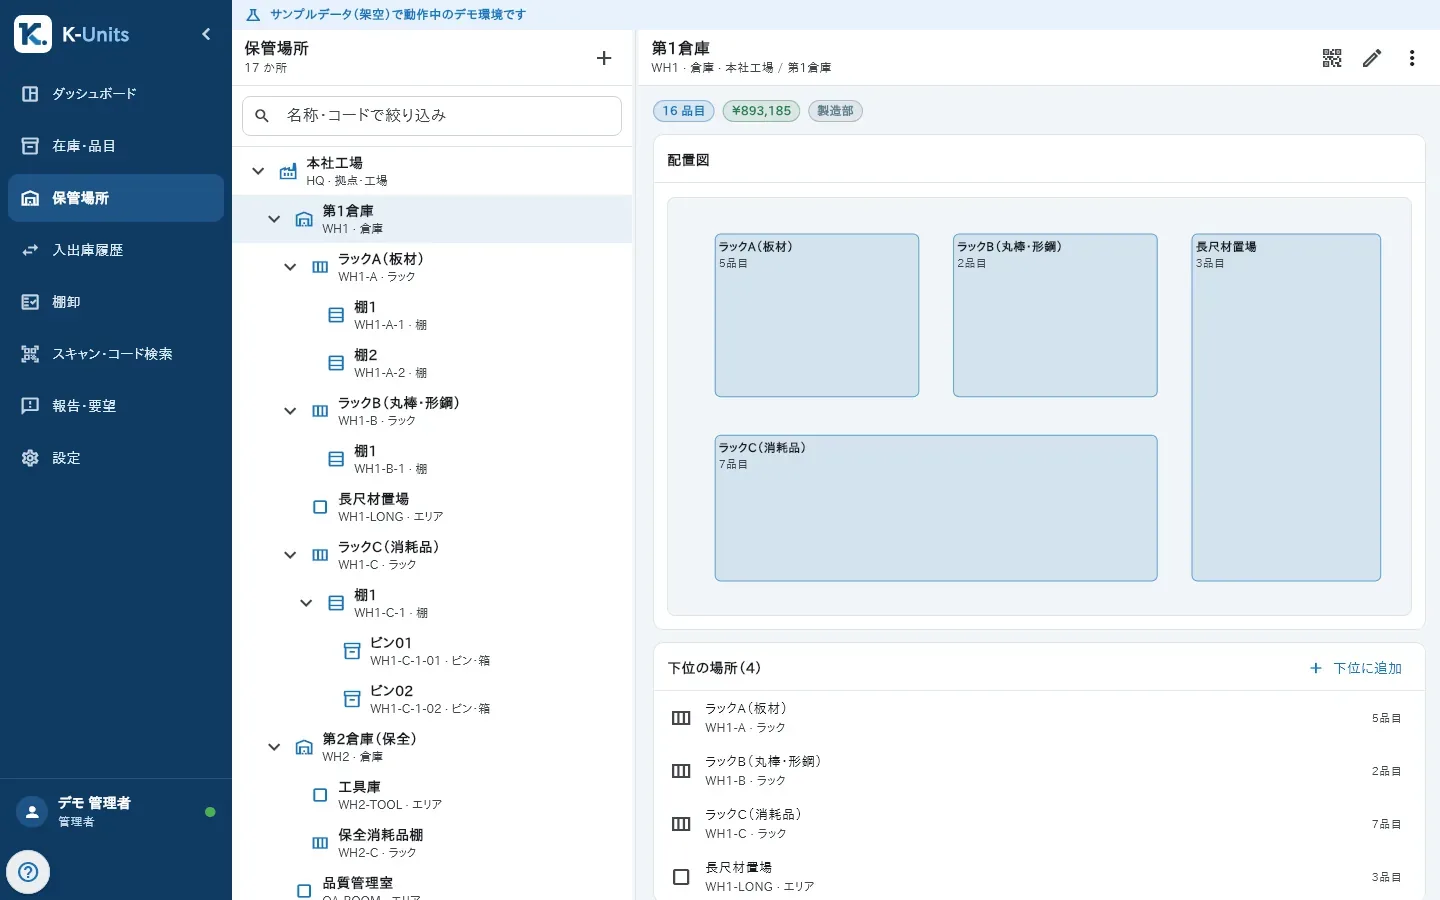Image resolution: width=1440 pixels, height=900 pixels.
Task: Collapse the 第2倉庫(保全) tree chevron
Action: pyautogui.click(x=274, y=747)
